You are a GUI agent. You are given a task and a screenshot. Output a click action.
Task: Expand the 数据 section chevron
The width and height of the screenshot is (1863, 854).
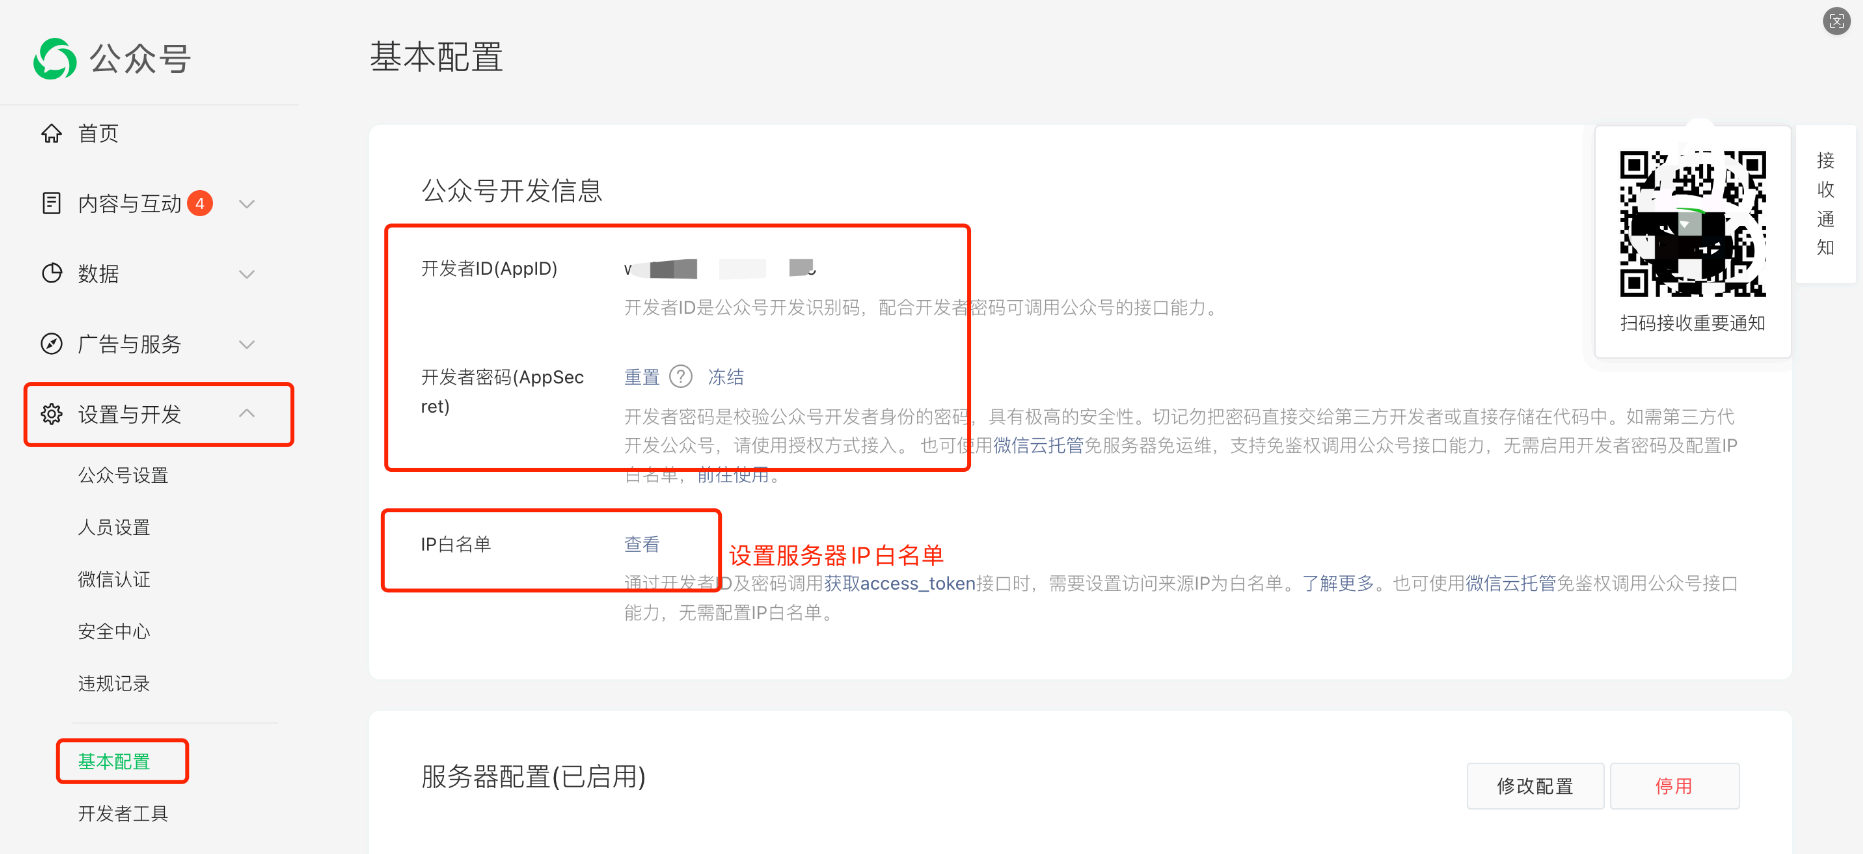(x=247, y=274)
